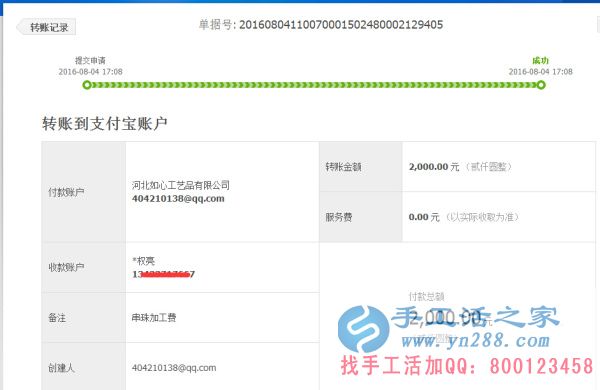Click the 备注 row label
Viewport: 600px width, 390px height.
[57, 317]
